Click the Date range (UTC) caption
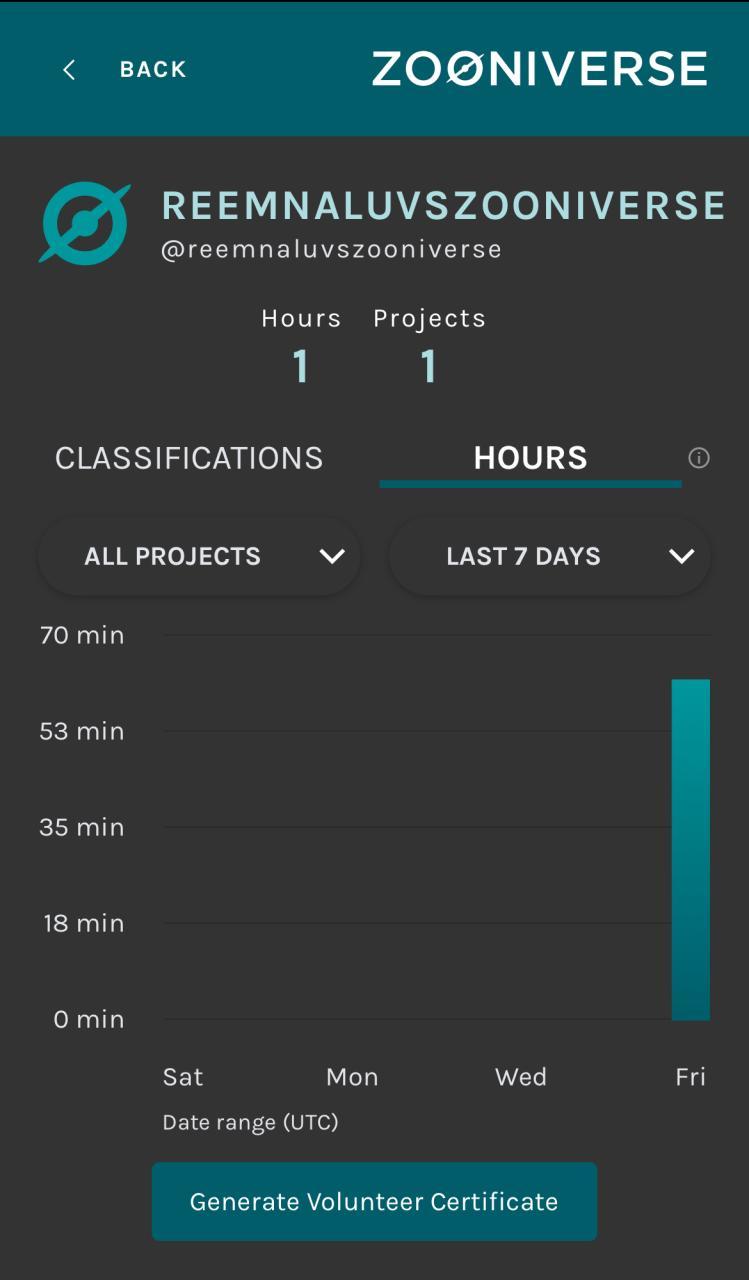 tap(250, 1123)
